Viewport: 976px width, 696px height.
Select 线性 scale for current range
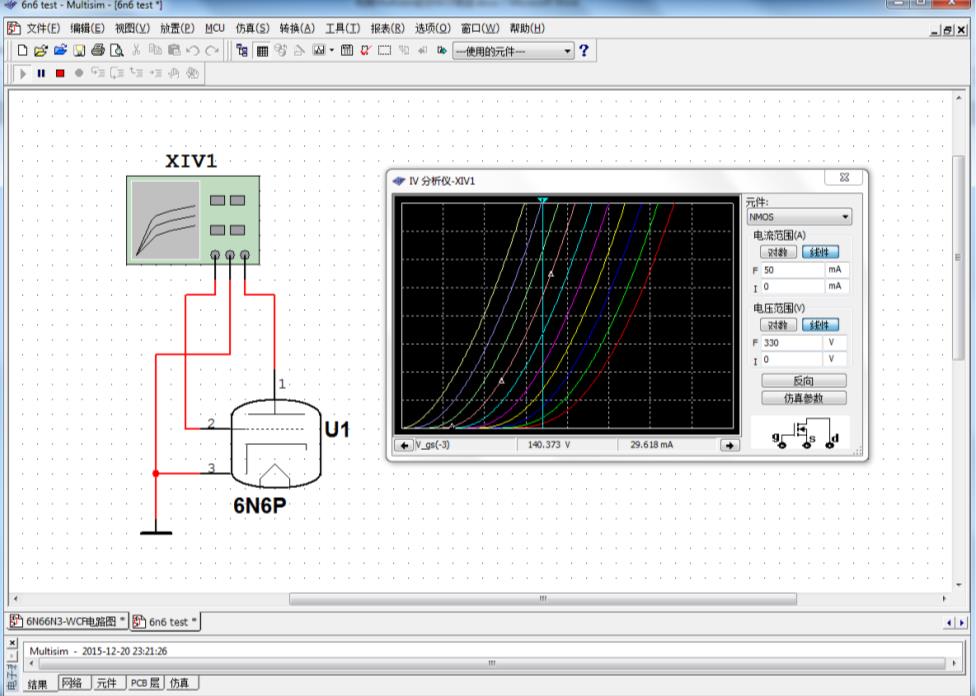pos(822,252)
